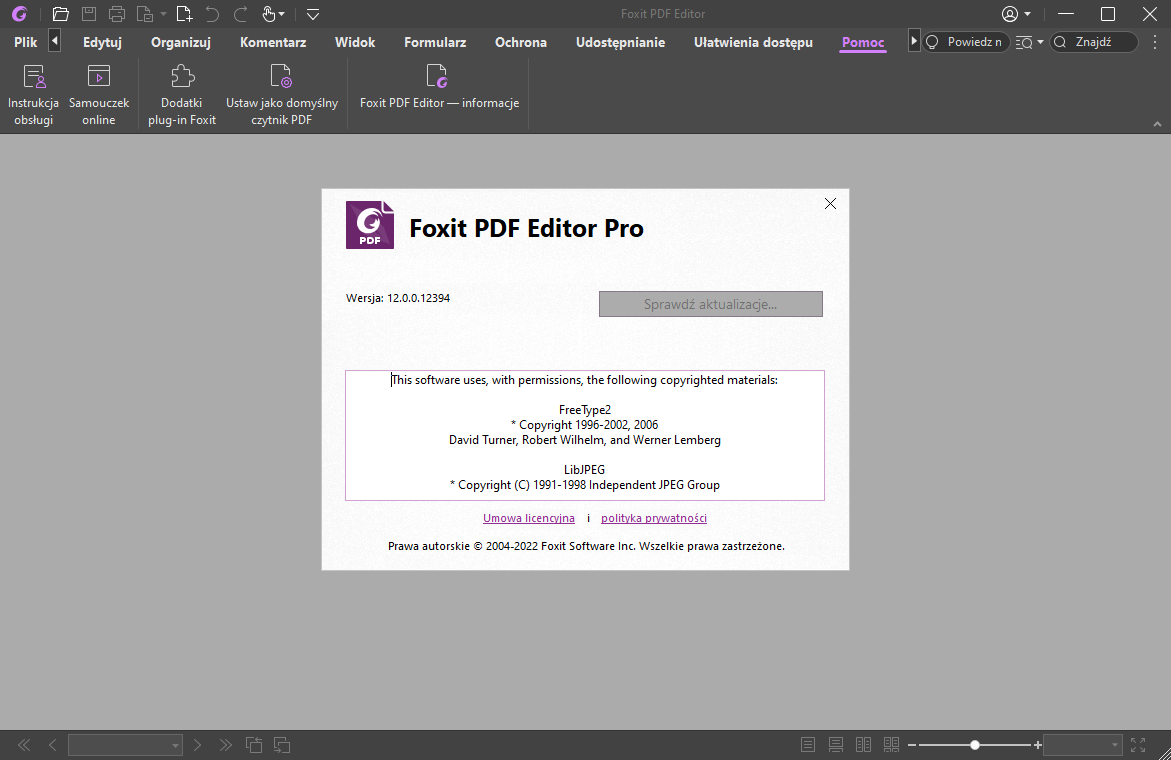Switch to the Edytuj tab
The height and width of the screenshot is (760, 1171).
pyautogui.click(x=102, y=43)
